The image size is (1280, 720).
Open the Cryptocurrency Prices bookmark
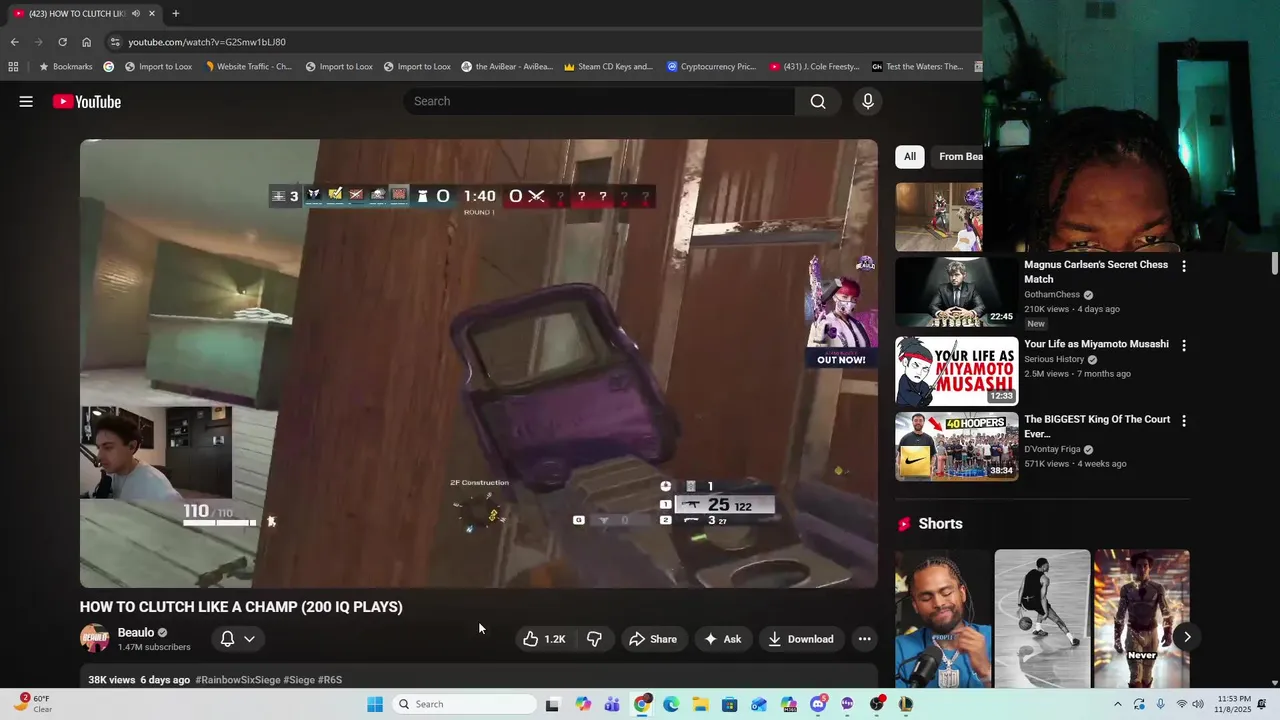[712, 67]
